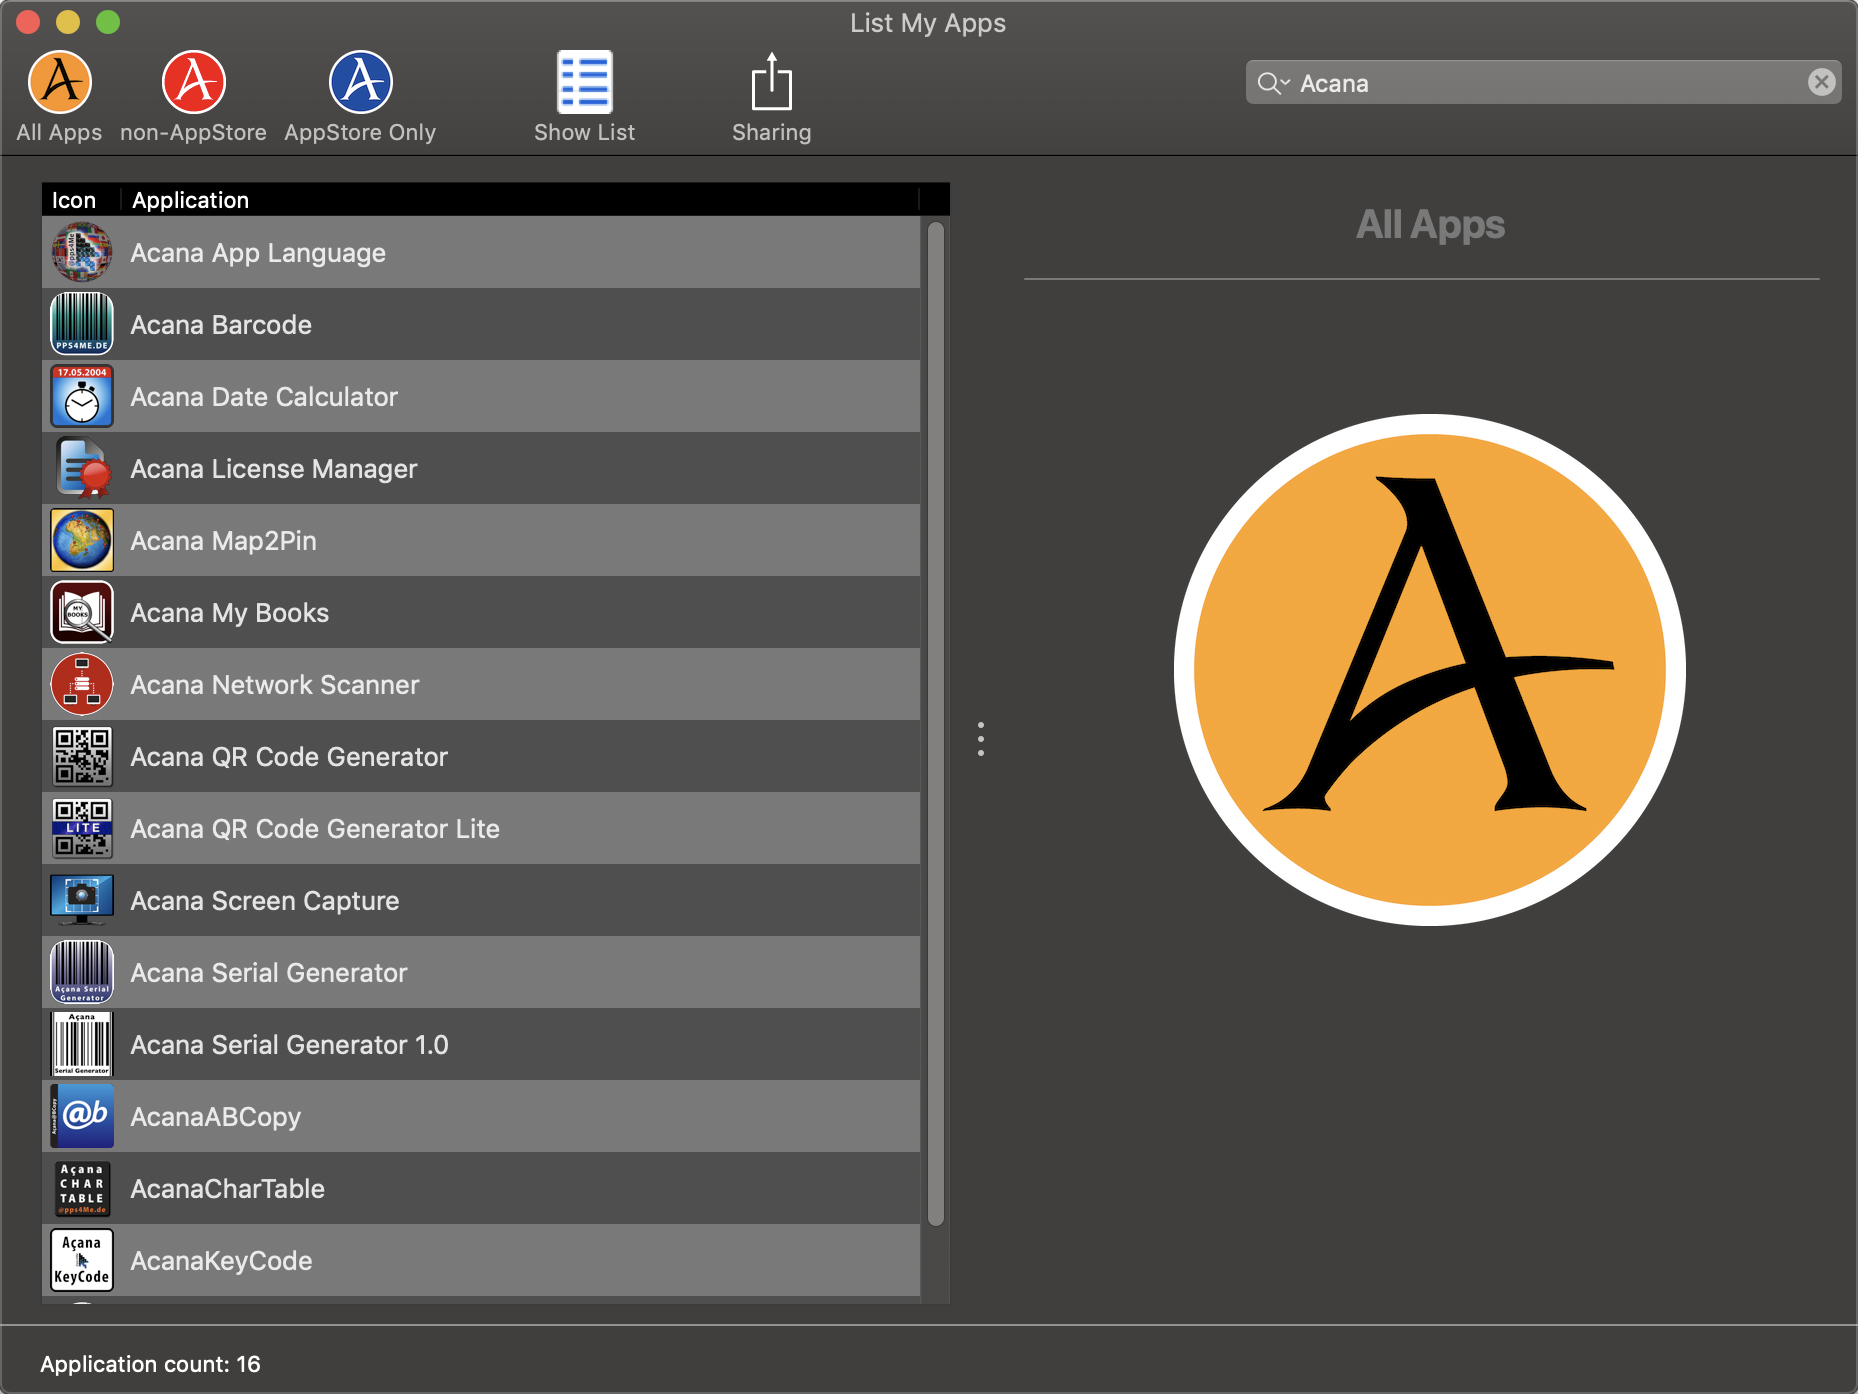Click the app list vertical scrollbar

935,724
